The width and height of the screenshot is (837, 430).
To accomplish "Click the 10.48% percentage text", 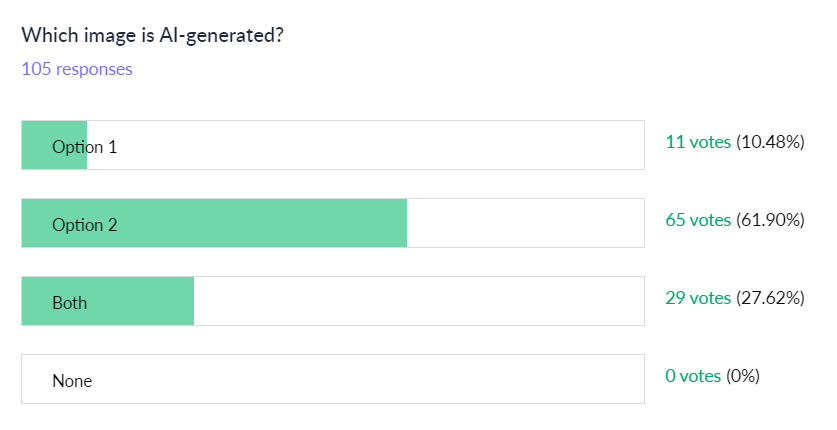I will (770, 142).
